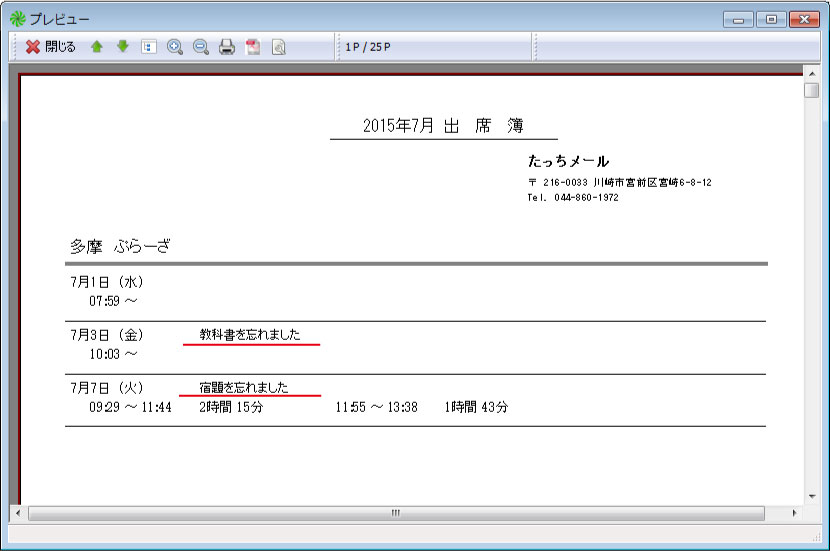Minimize the プレビュー window
Screen dimensions: 830x551
(738, 20)
